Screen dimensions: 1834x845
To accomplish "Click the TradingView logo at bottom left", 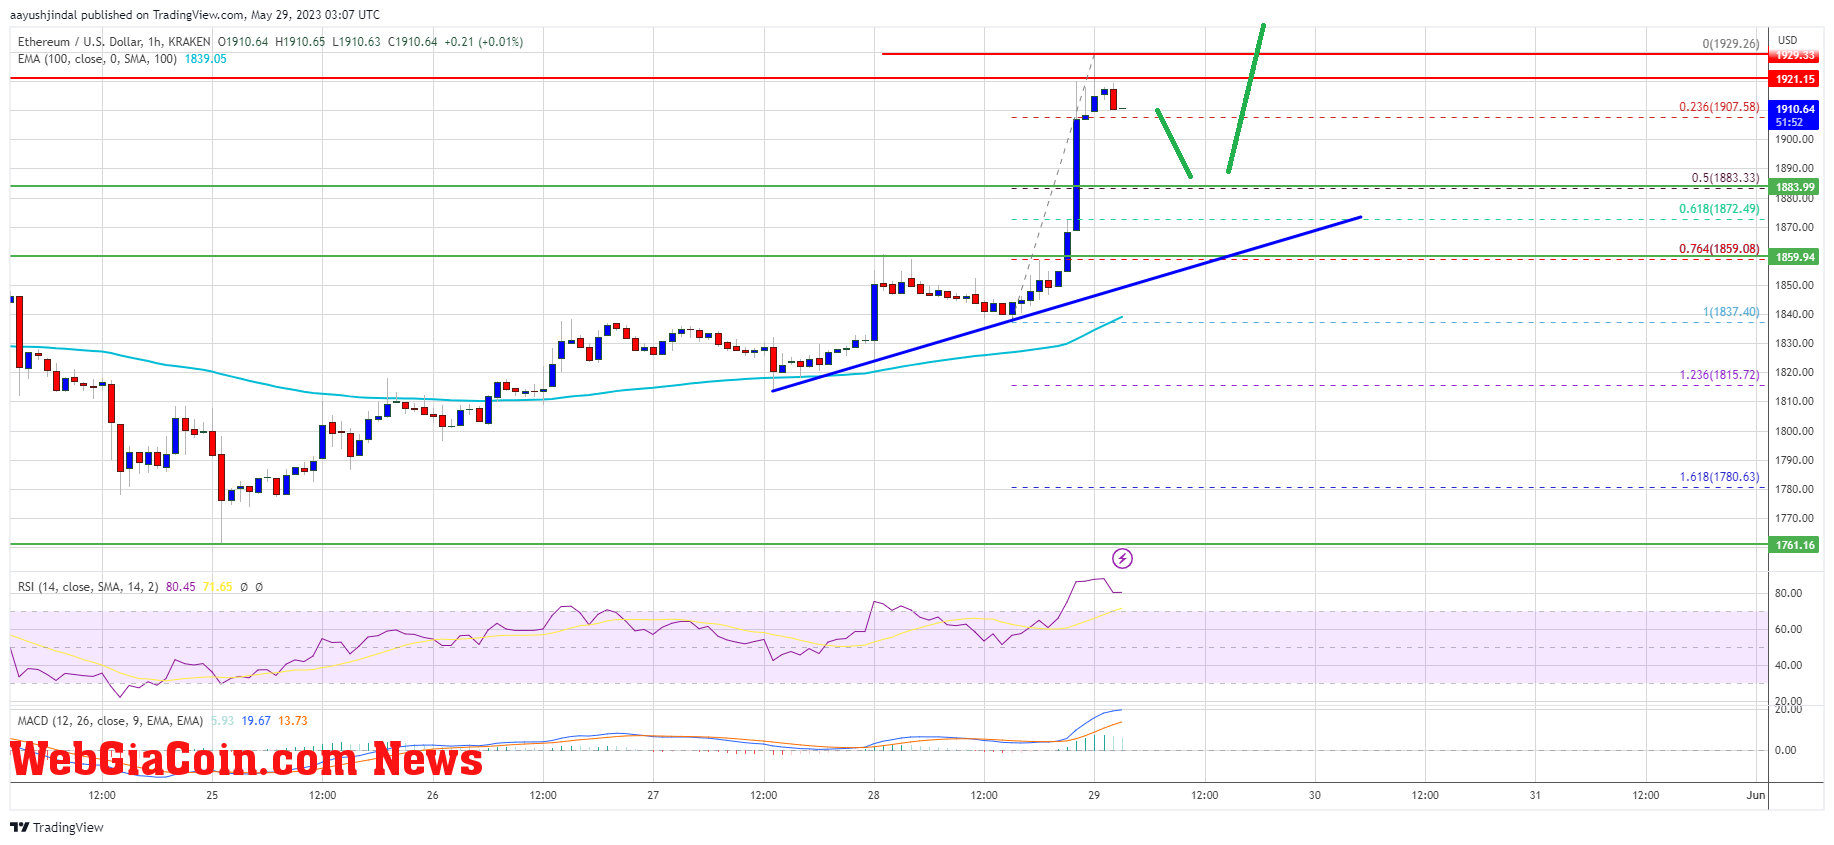I will [57, 827].
